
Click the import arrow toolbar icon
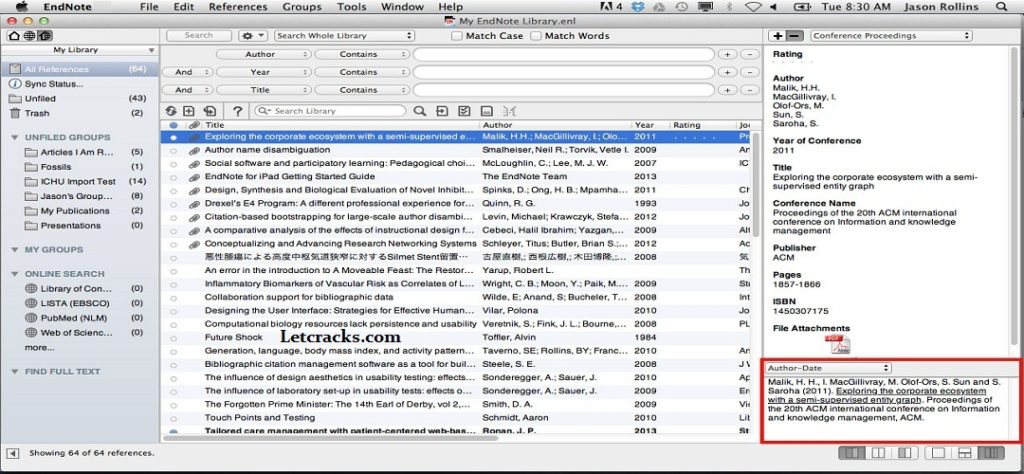(442, 111)
